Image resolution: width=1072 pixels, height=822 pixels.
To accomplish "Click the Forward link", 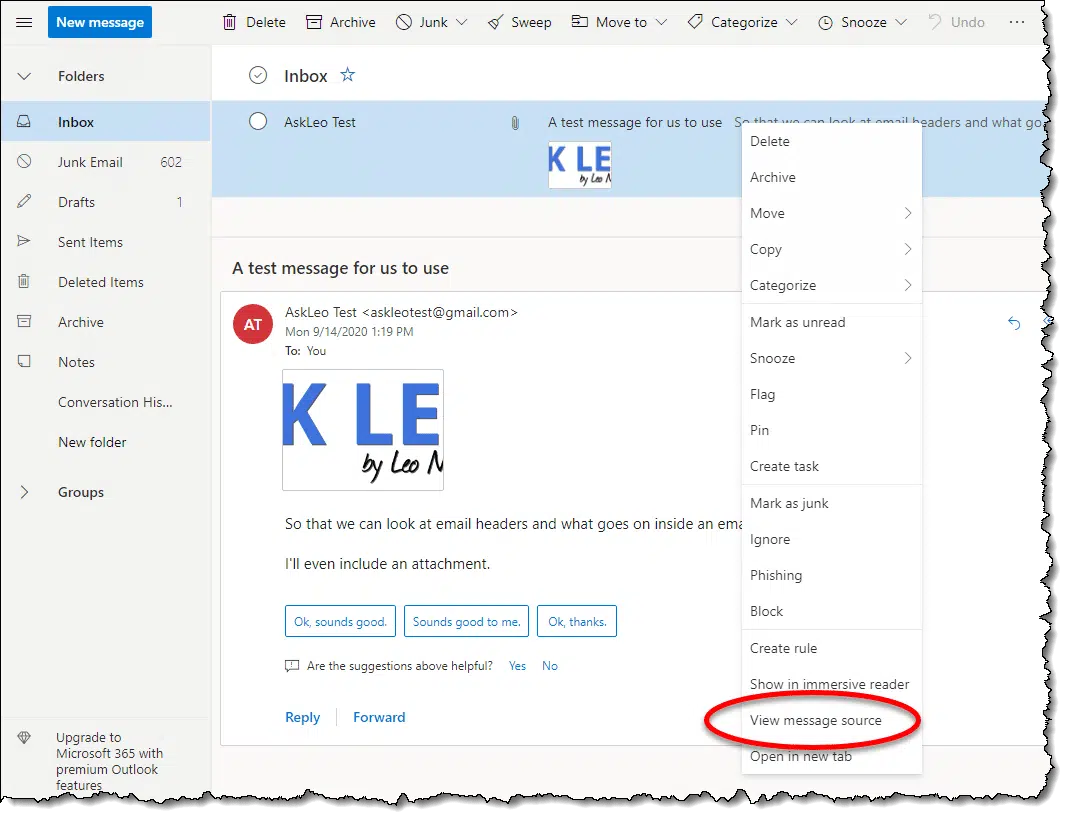I will (379, 717).
